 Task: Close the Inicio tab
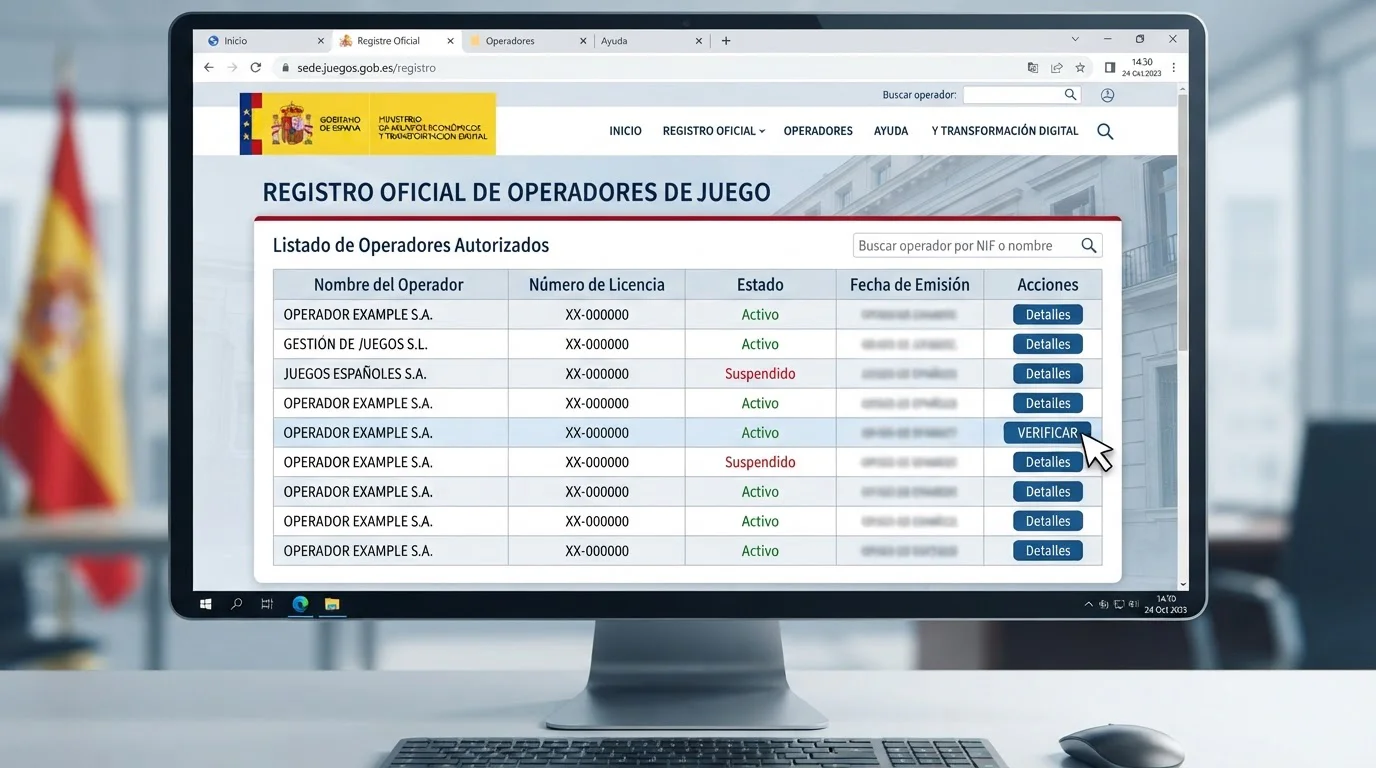pos(321,41)
